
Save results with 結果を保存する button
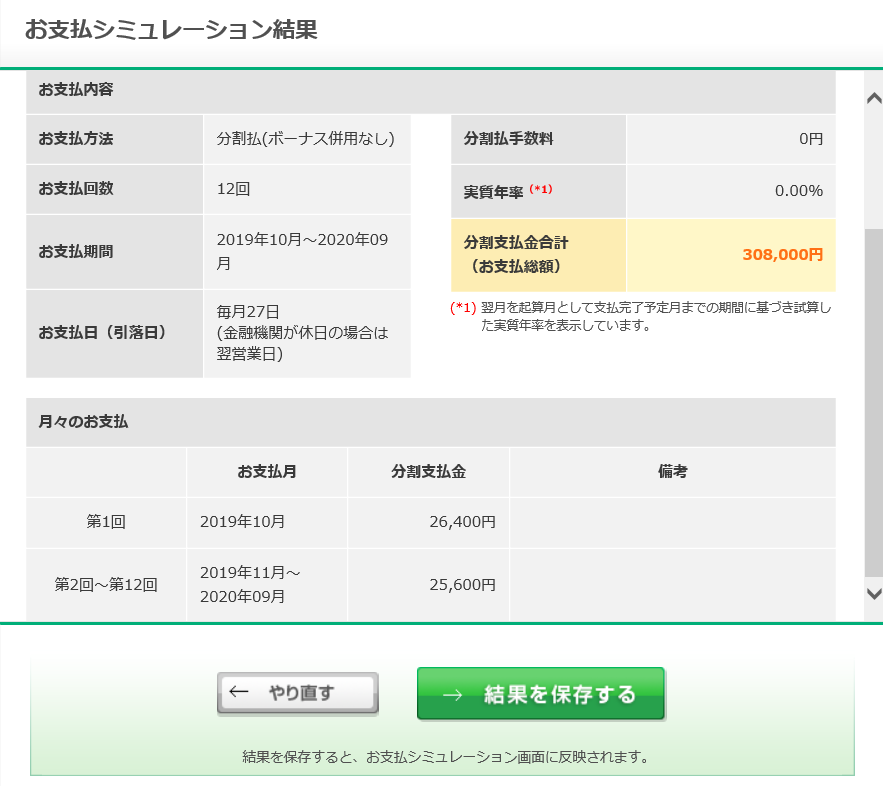541,694
